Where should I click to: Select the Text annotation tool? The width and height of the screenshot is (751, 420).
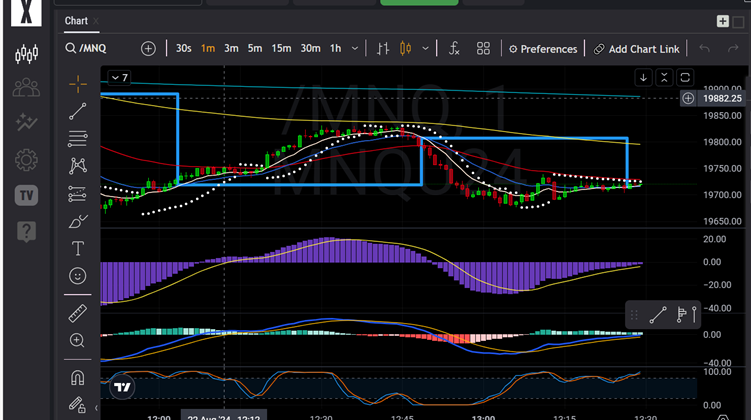tap(78, 249)
